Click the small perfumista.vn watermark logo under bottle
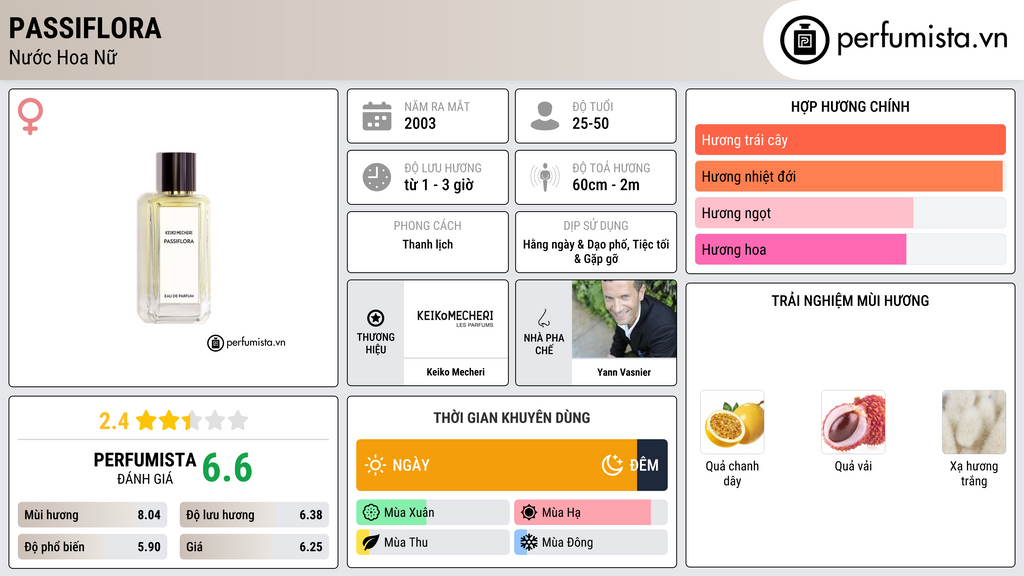This screenshot has height=576, width=1024. coord(246,342)
